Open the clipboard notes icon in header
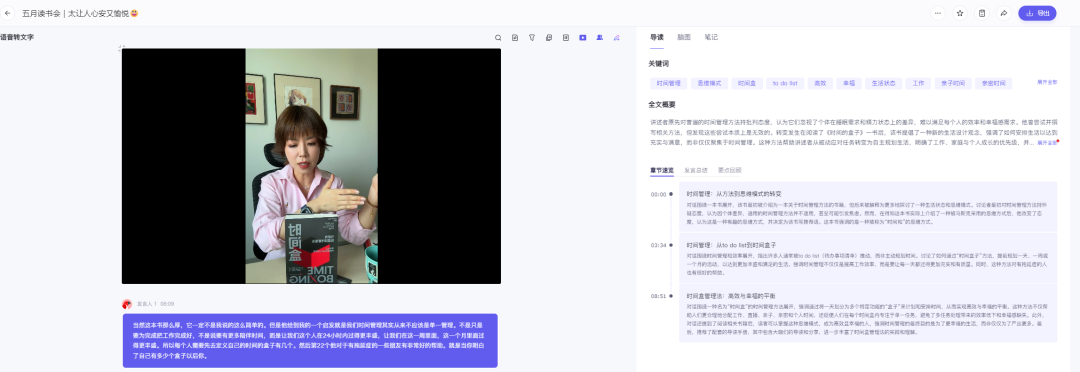 pos(982,13)
